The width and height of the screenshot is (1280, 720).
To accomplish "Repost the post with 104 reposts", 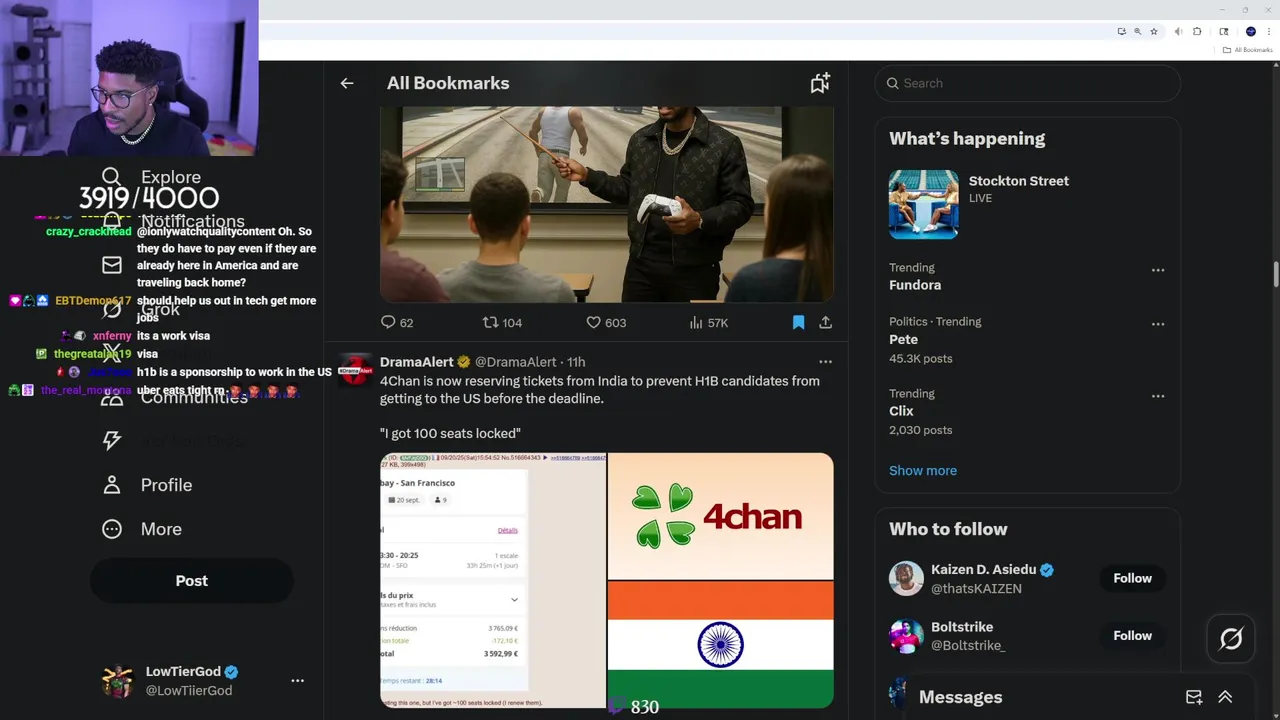I will (502, 322).
